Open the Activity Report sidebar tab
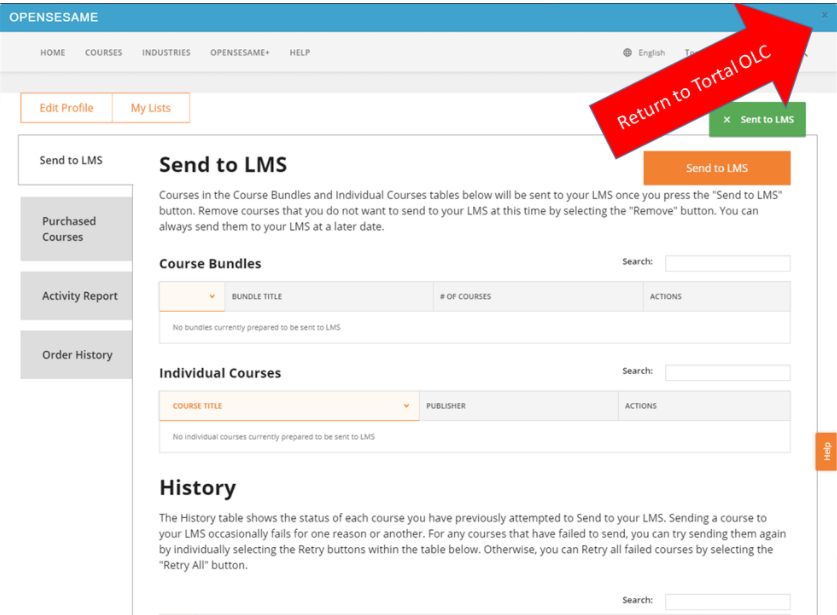Image resolution: width=837 pixels, height=615 pixels. [76, 296]
